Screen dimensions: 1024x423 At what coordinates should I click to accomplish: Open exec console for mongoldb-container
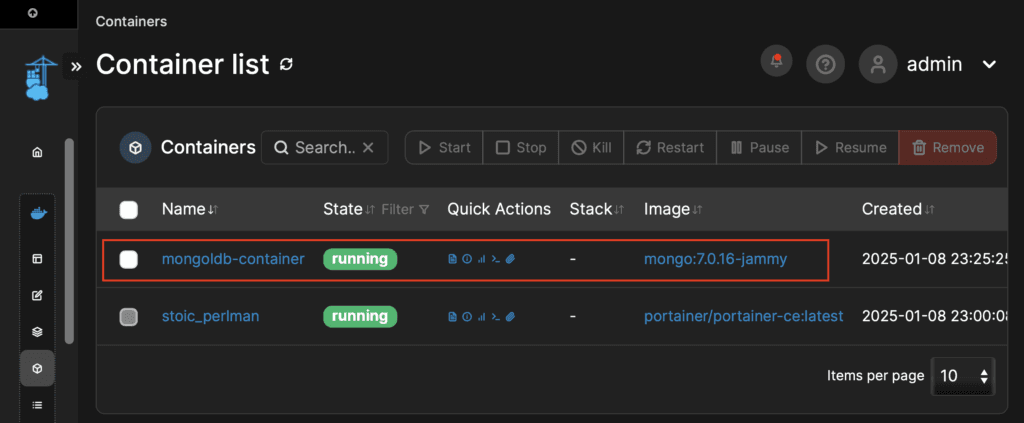pos(495,260)
